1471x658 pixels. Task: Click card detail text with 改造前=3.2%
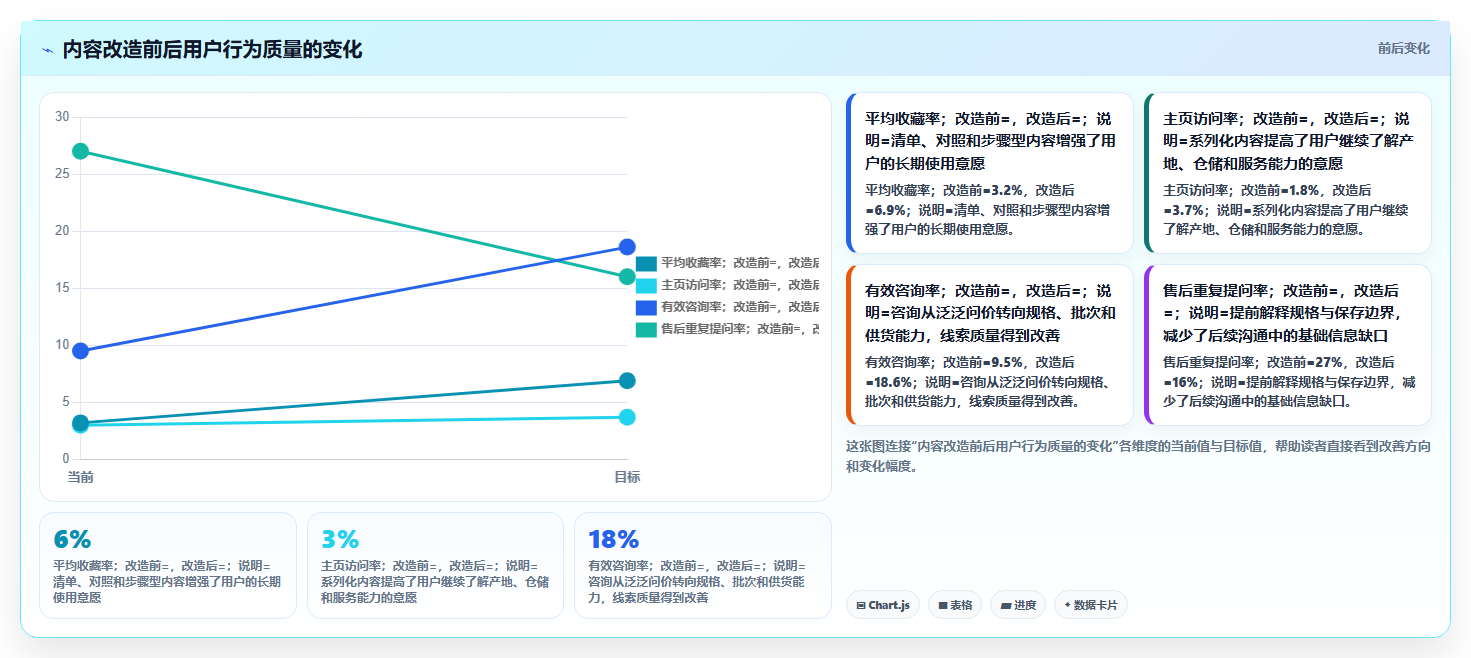coord(987,209)
